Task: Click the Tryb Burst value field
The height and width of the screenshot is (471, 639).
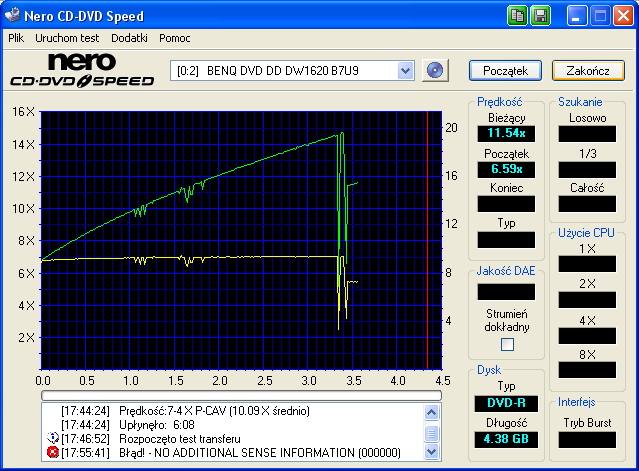Action: pyautogui.click(x=587, y=440)
